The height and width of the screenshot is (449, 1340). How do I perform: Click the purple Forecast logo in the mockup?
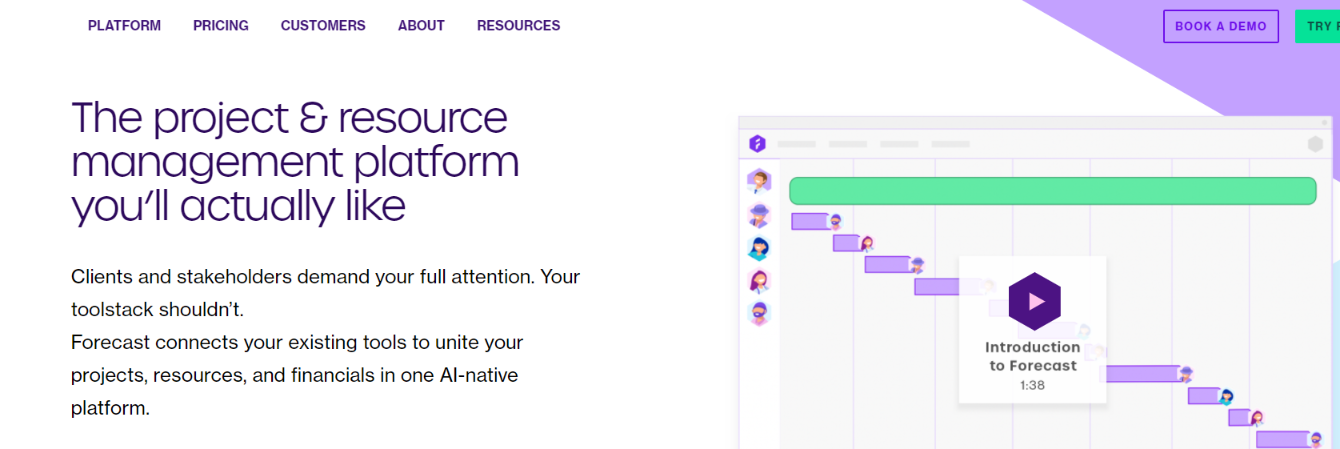[x=758, y=144]
